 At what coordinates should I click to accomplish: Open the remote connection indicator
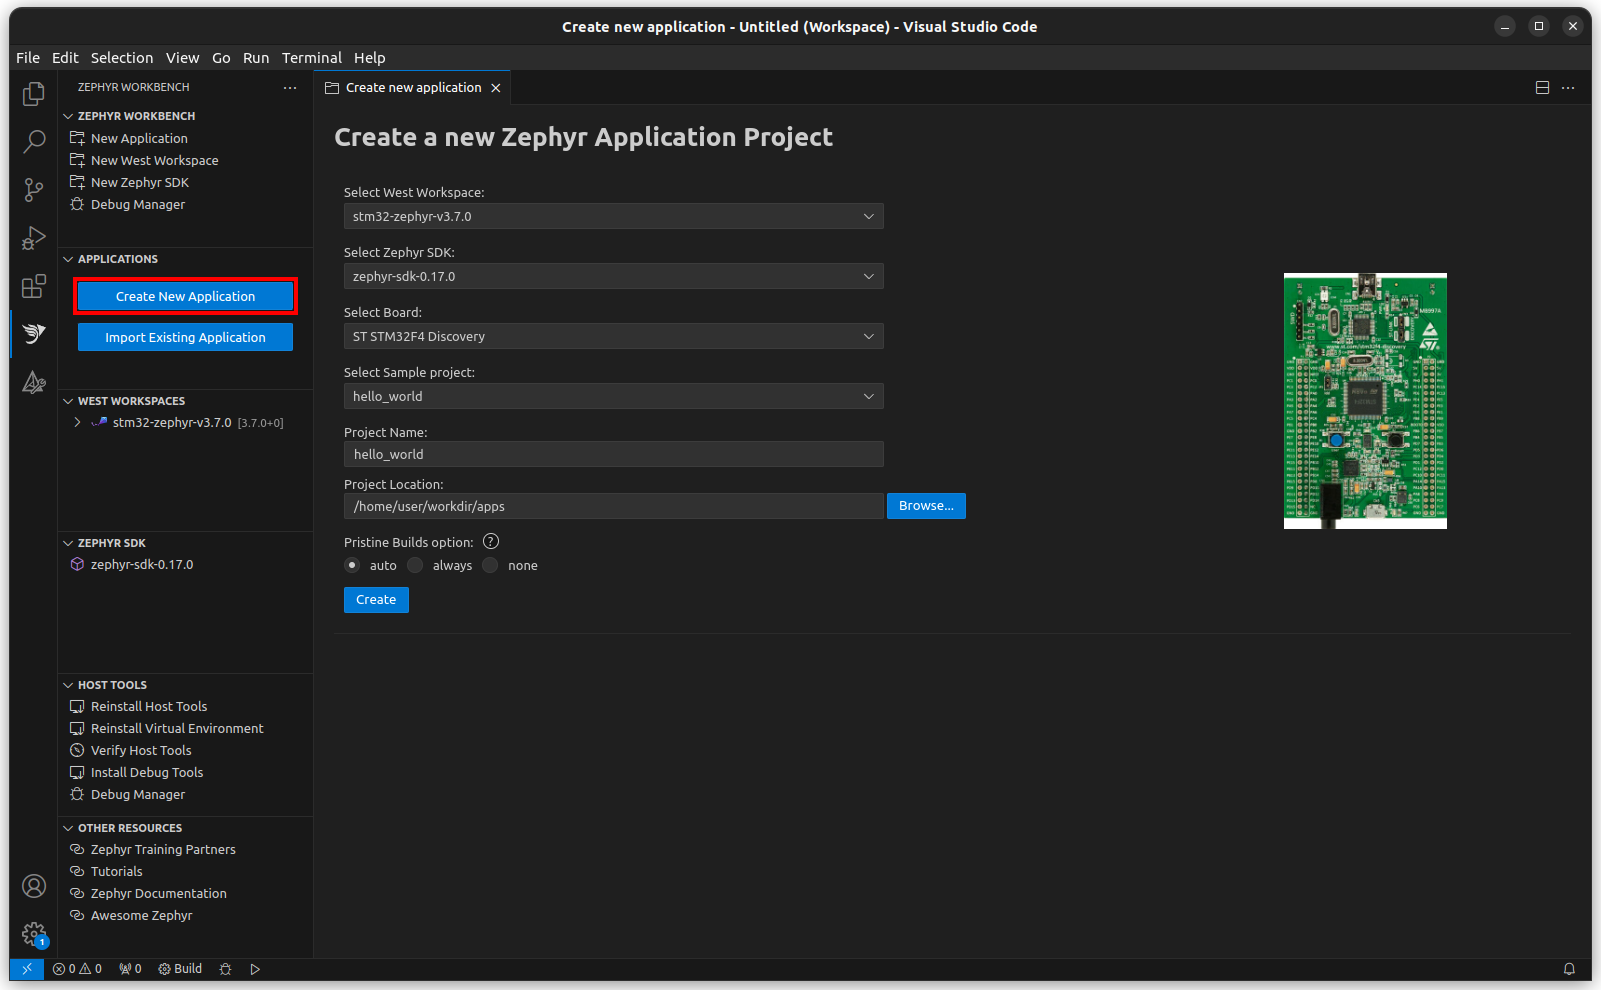(x=26, y=968)
